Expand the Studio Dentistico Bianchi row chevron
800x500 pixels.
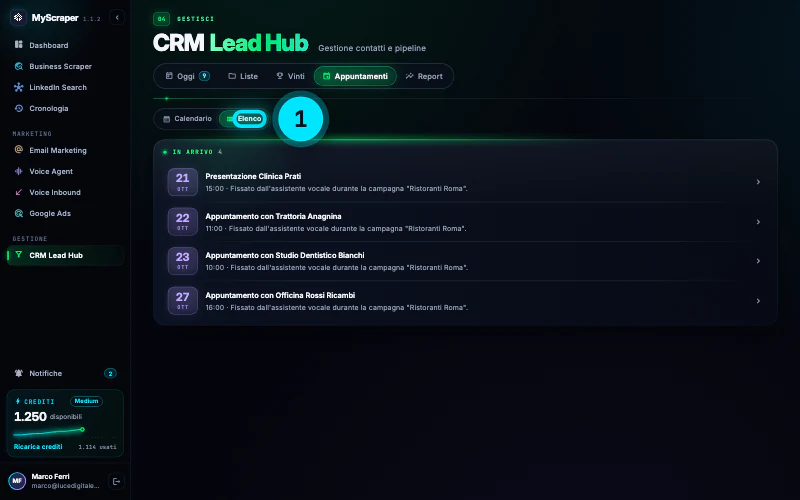pos(758,261)
